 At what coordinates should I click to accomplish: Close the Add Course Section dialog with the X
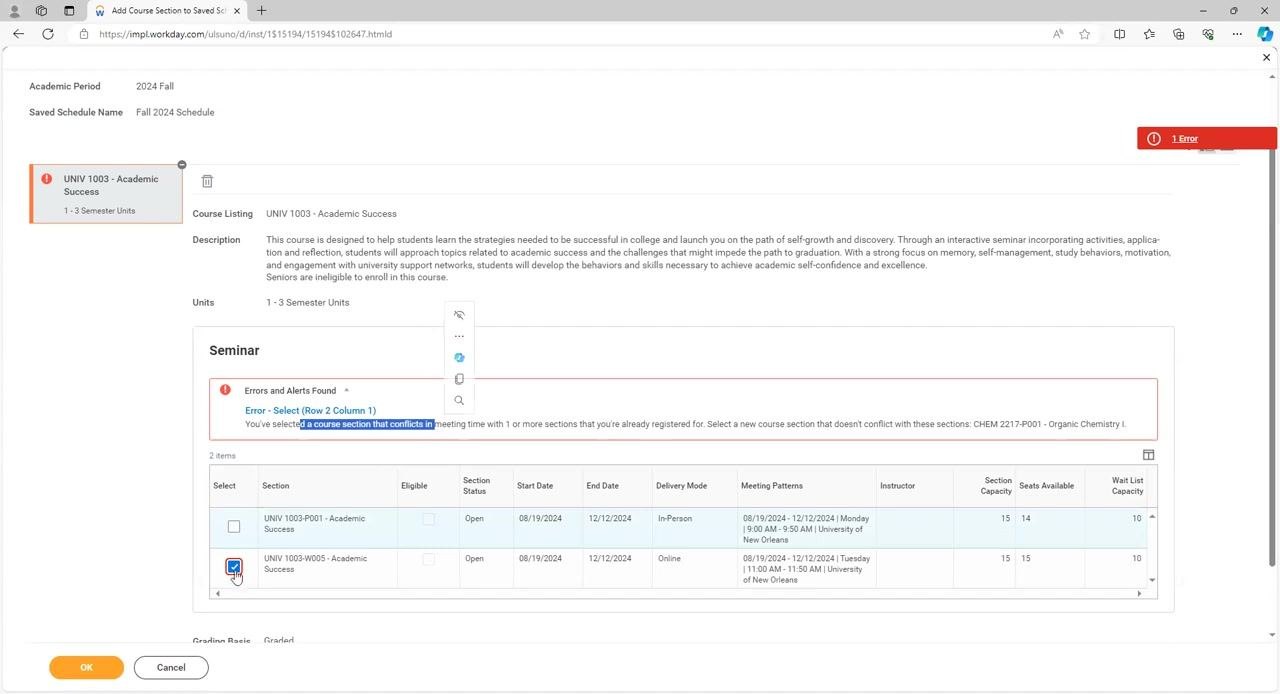pyautogui.click(x=1266, y=58)
